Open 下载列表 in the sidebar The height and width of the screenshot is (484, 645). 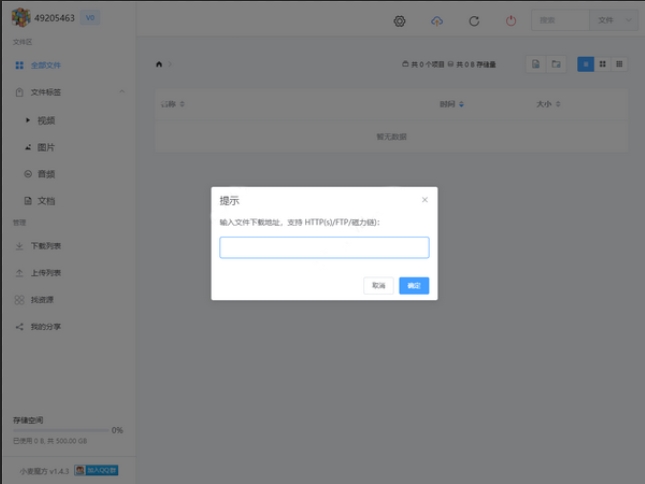[x=45, y=246]
